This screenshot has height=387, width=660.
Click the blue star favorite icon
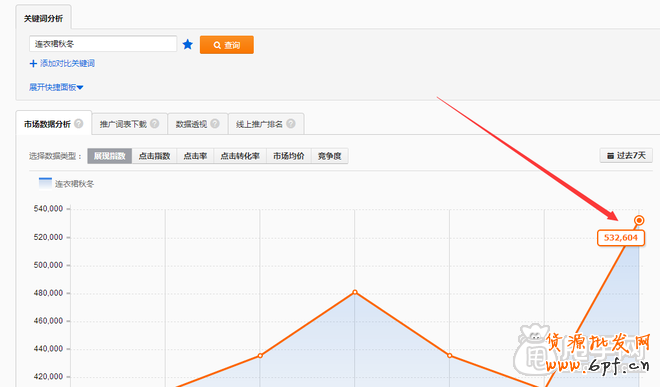[188, 44]
